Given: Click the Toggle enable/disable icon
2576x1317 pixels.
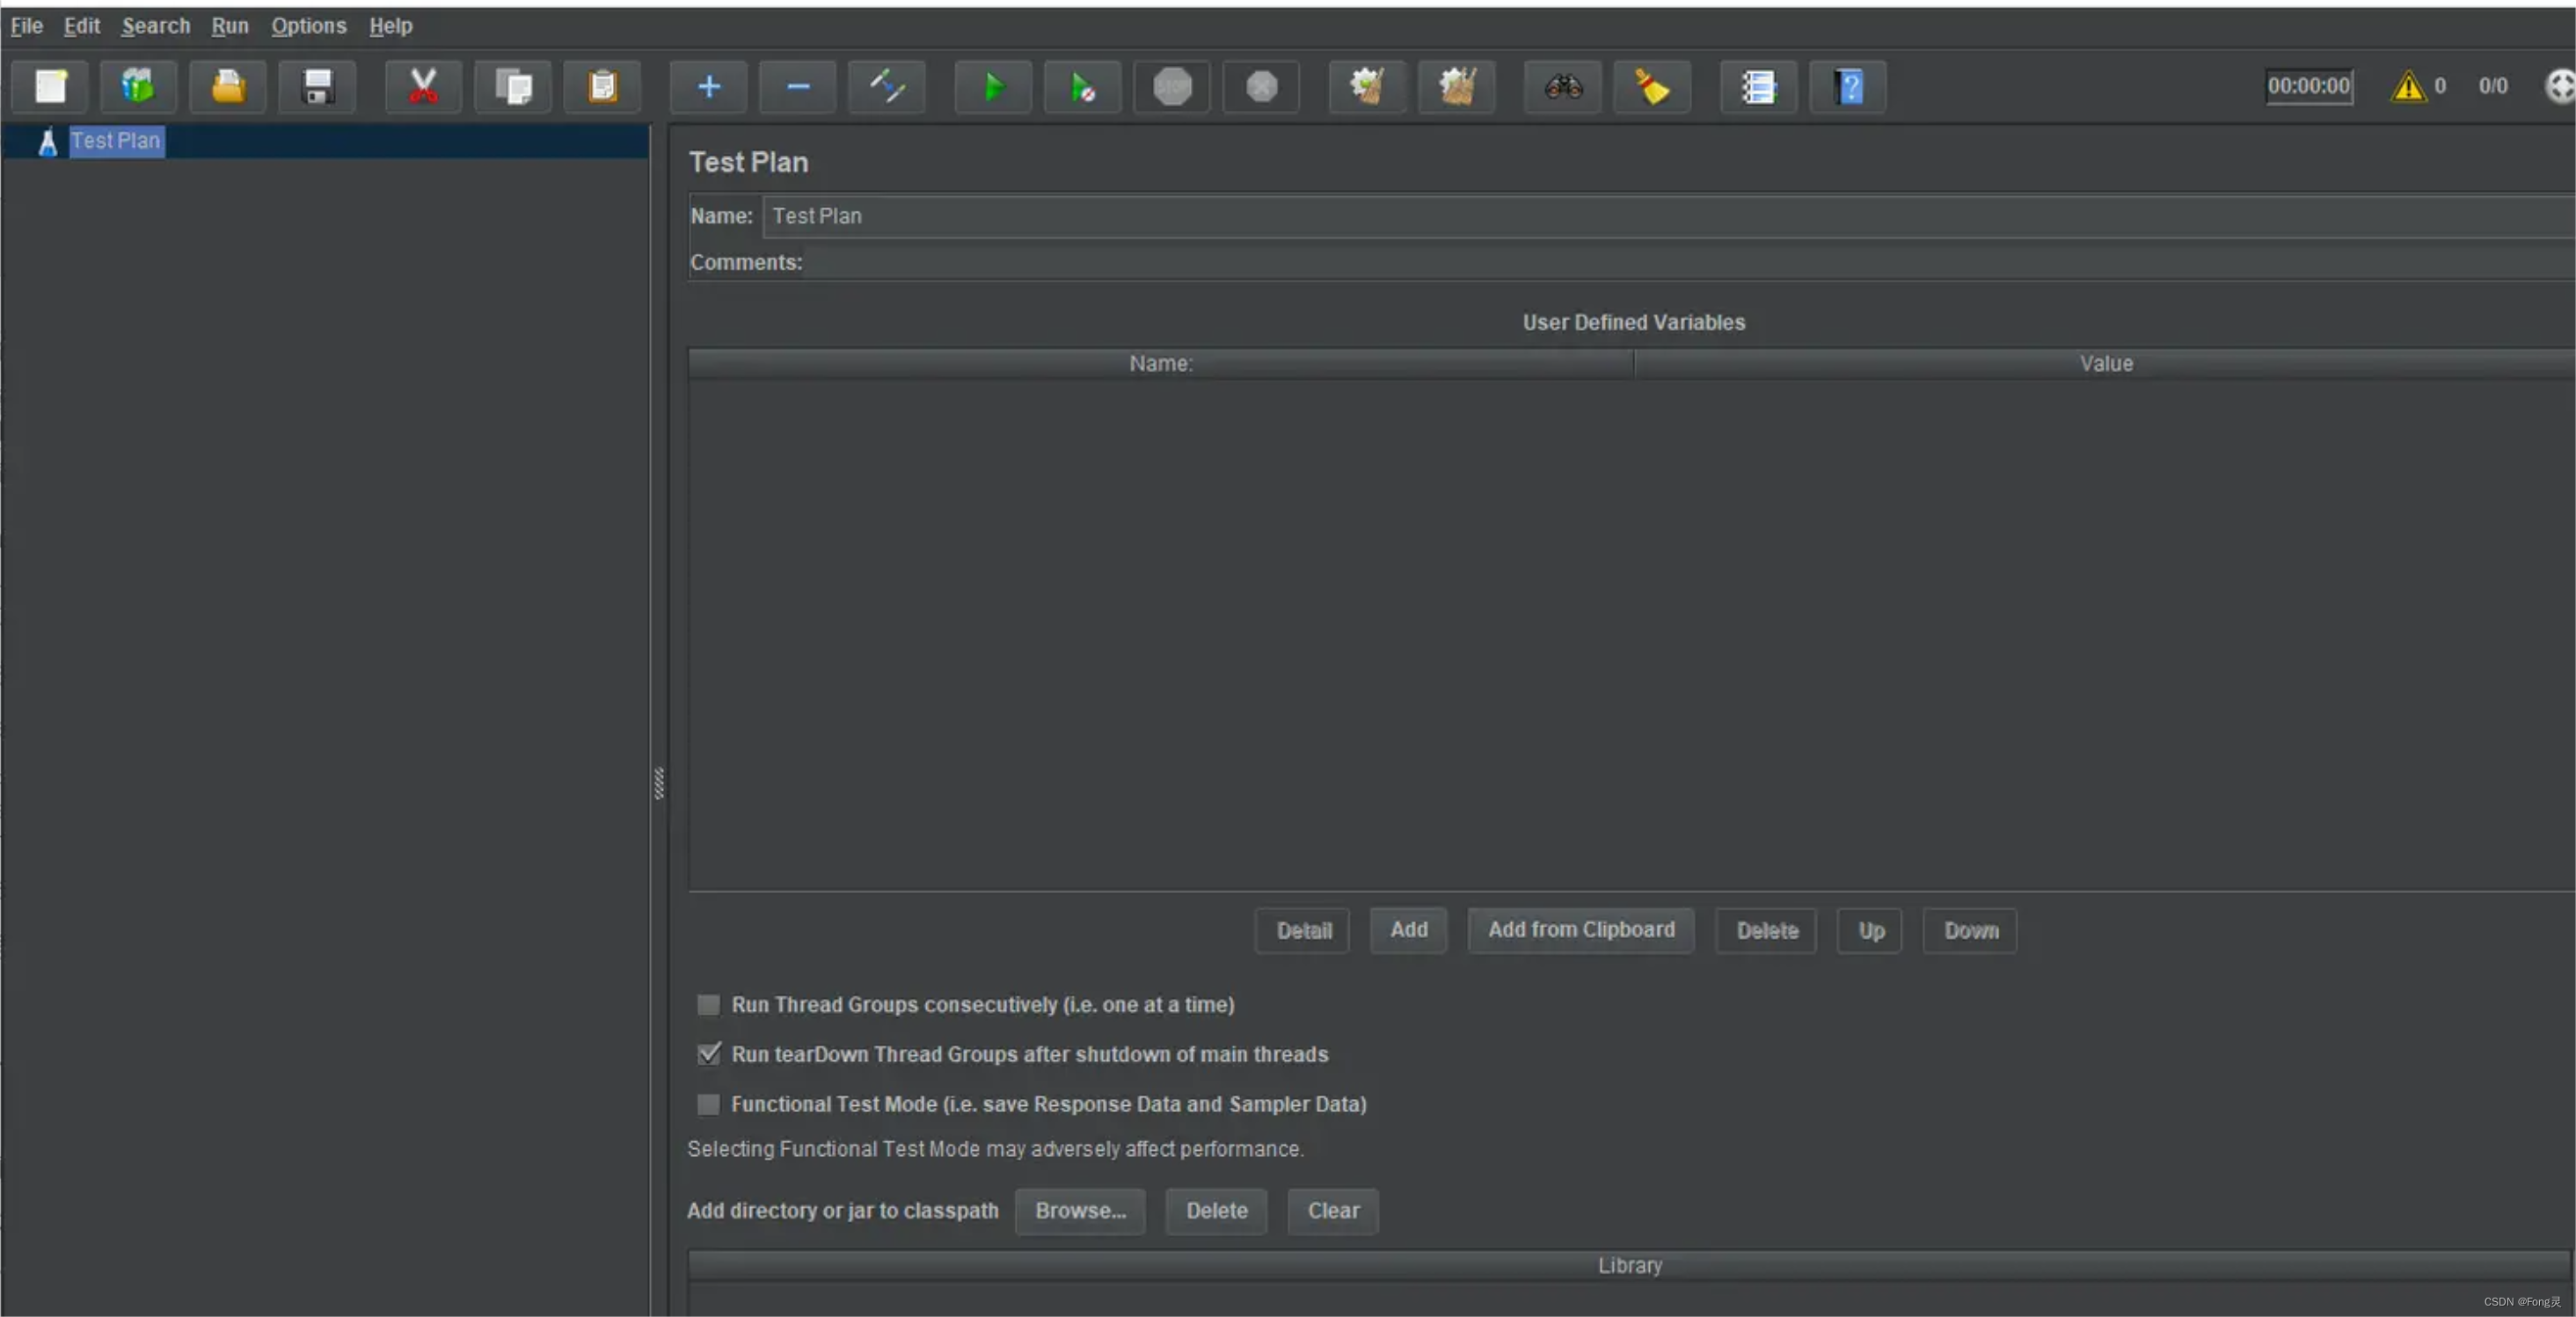Looking at the screenshot, I should point(887,87).
